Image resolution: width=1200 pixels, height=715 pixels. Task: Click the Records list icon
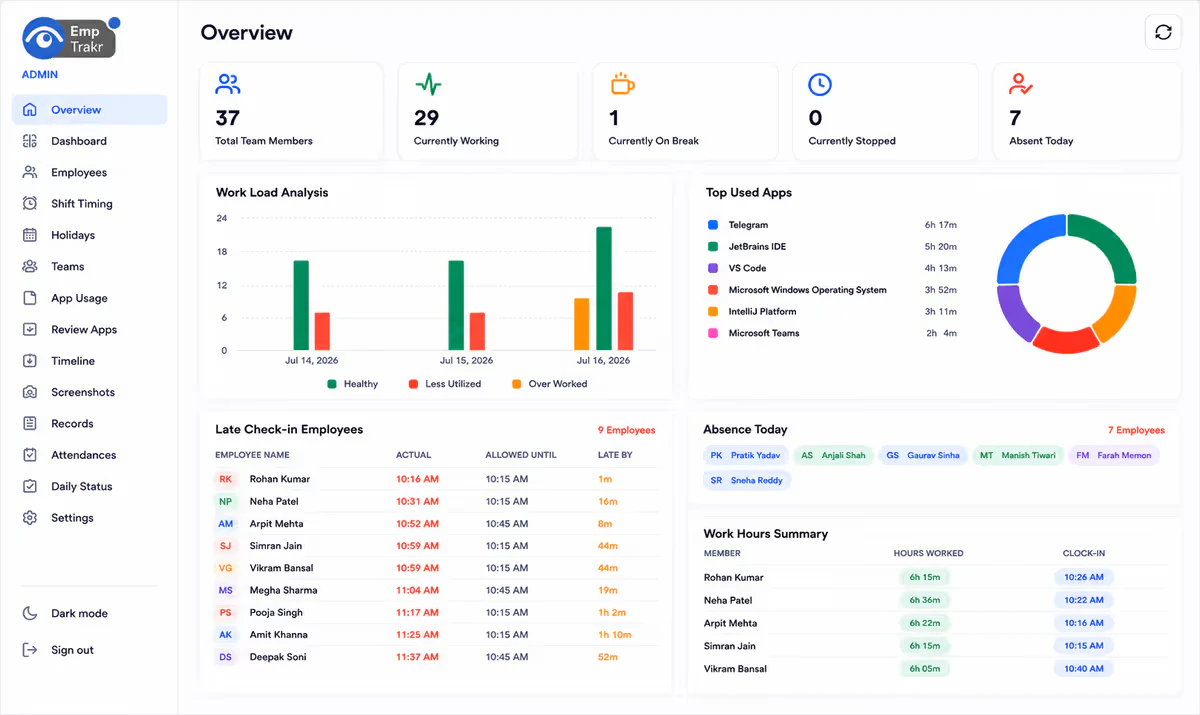(30, 424)
